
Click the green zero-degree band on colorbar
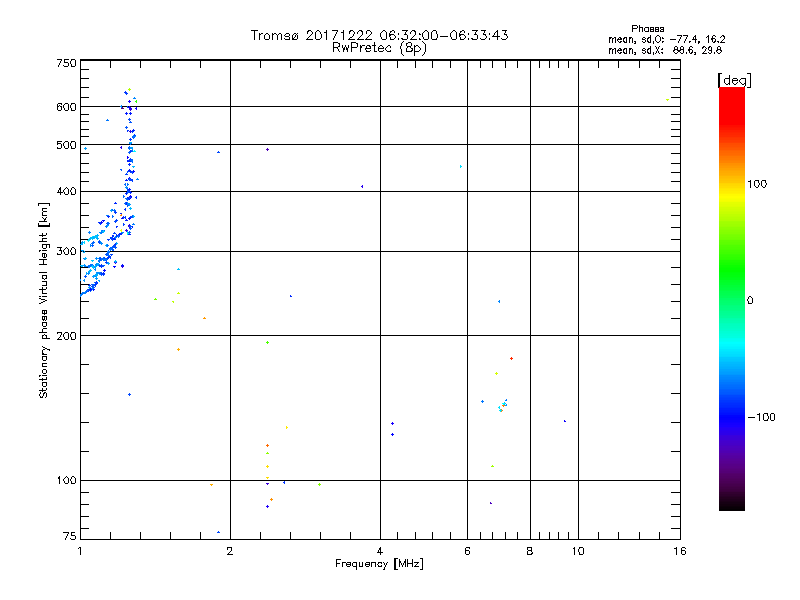pos(731,300)
